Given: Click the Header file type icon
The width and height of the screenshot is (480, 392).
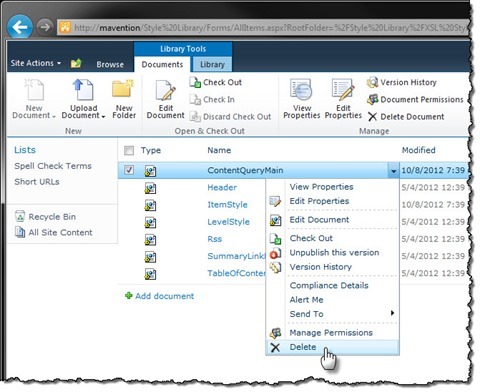Looking at the screenshot, I should click(x=150, y=188).
